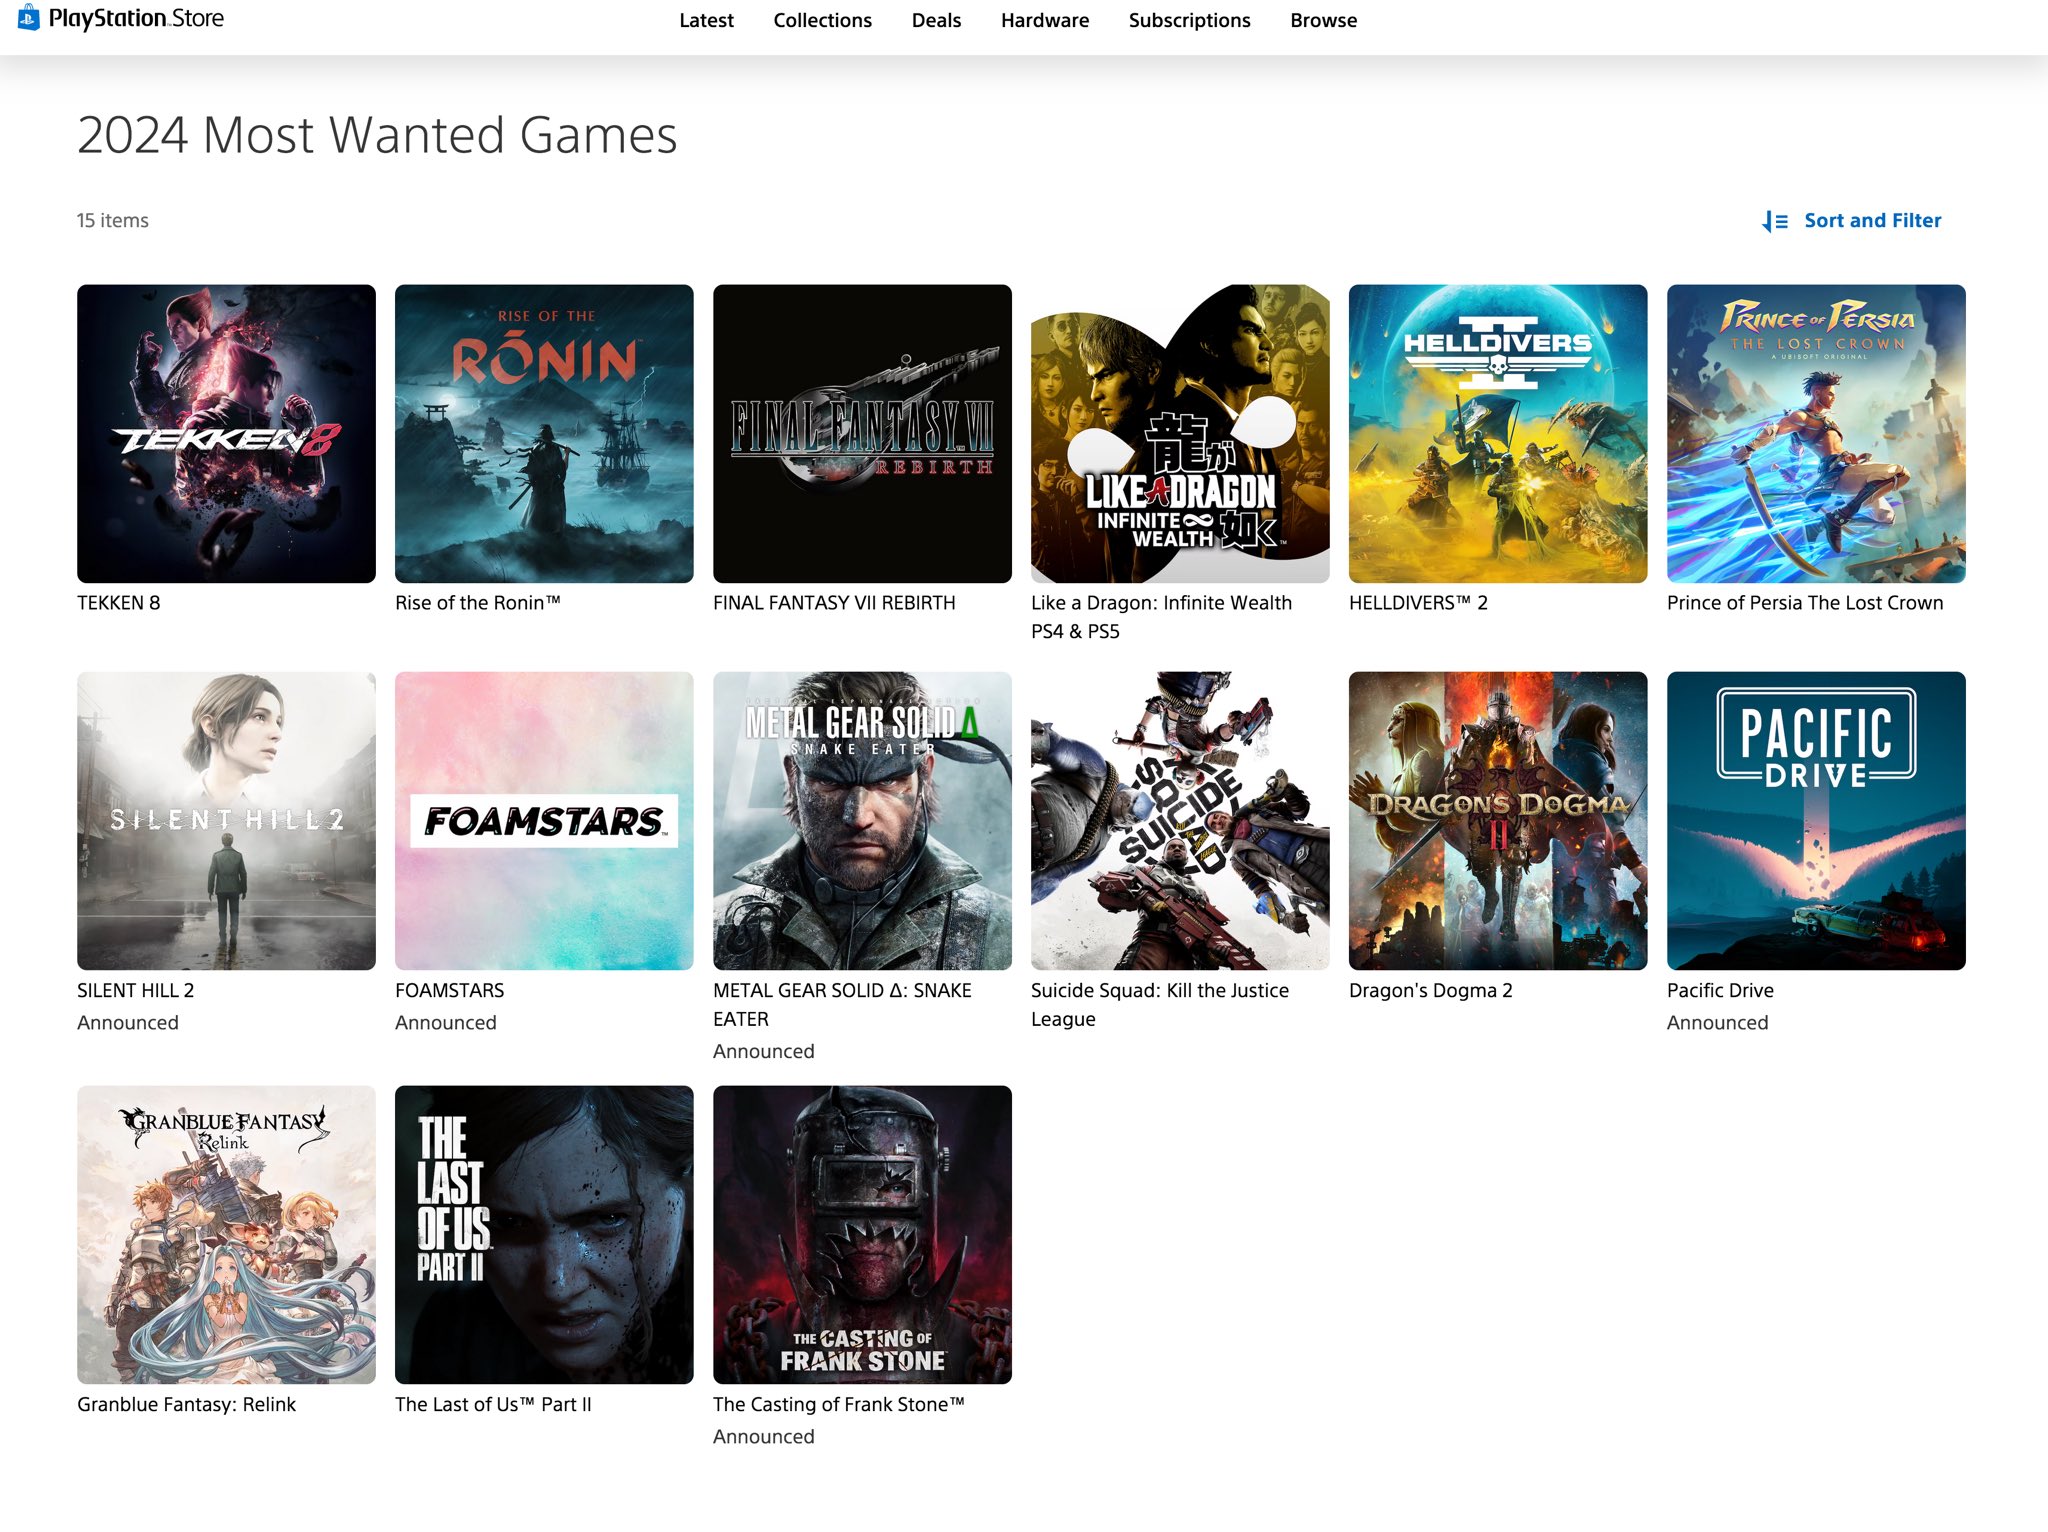Image resolution: width=2048 pixels, height=1532 pixels.
Task: Open the Rise of the Ronin™ title link
Action: click(x=478, y=603)
